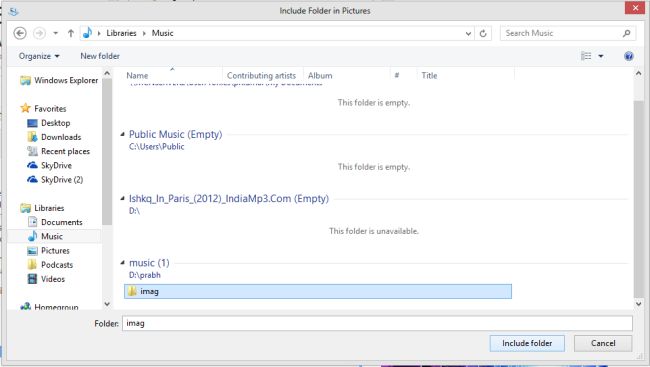Refresh the Music folder view
The width and height of the screenshot is (650, 367).
(483, 34)
